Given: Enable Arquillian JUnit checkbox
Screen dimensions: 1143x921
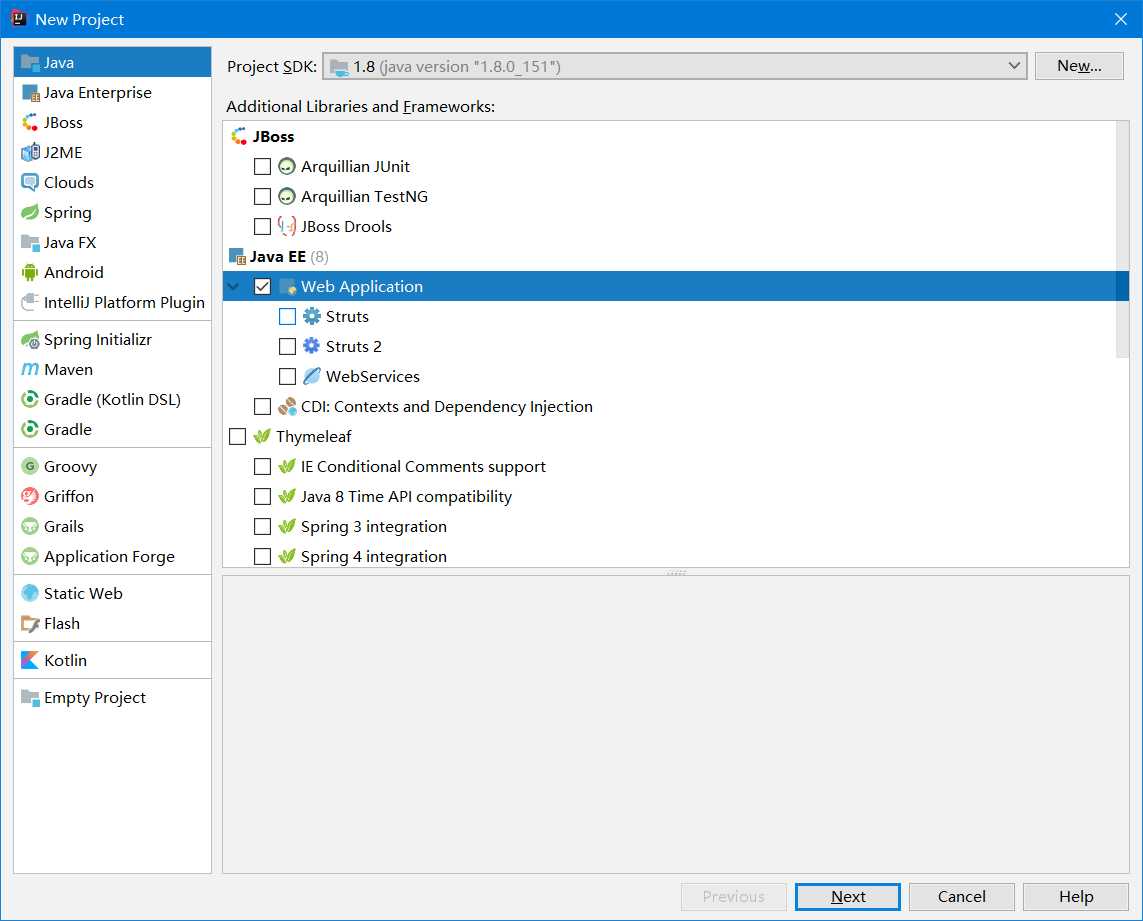Looking at the screenshot, I should pos(262,167).
